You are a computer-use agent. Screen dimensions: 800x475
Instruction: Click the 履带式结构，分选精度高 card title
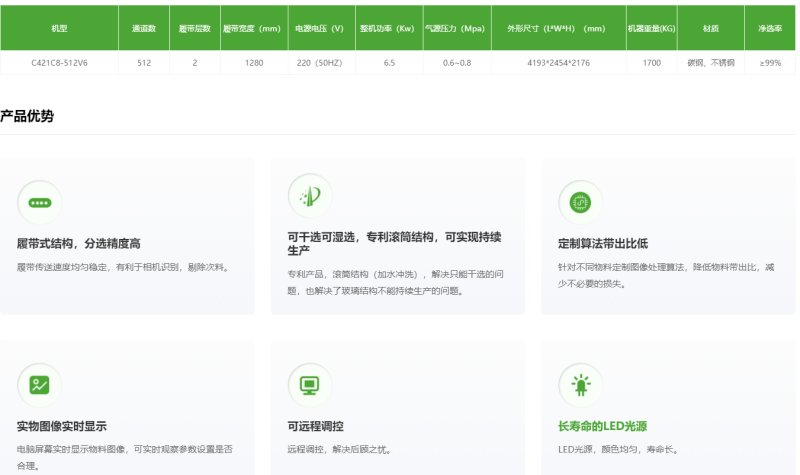point(78,244)
